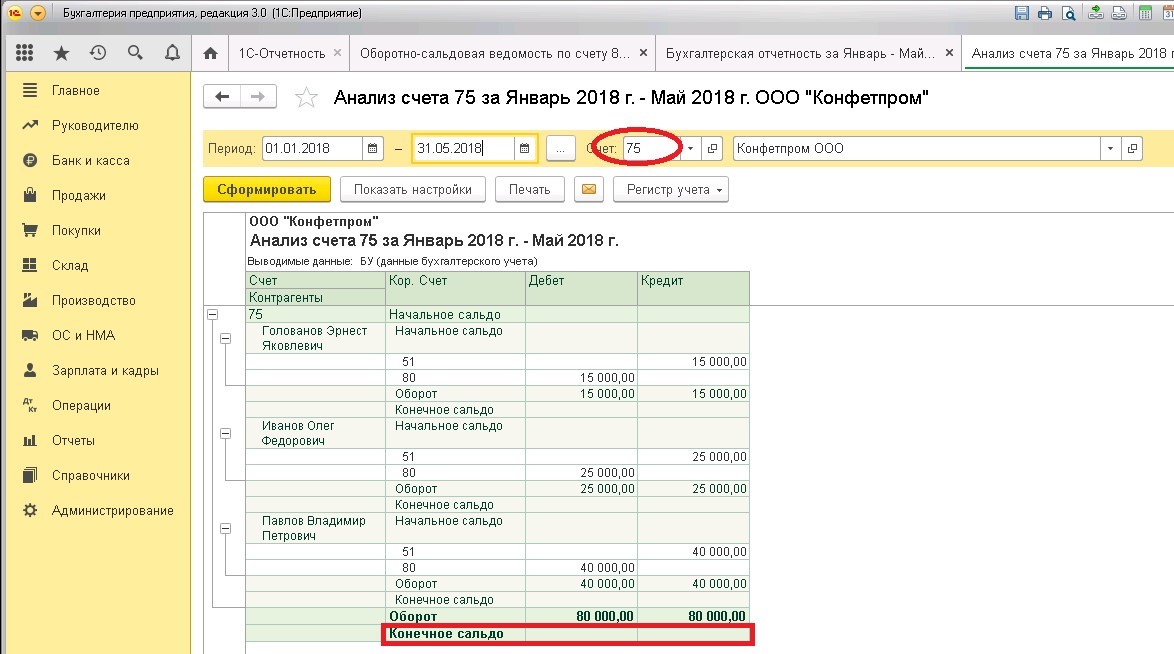Image resolution: width=1174 pixels, height=654 pixels.
Task: Click the save diskette icon in title bar
Action: 1021,13
